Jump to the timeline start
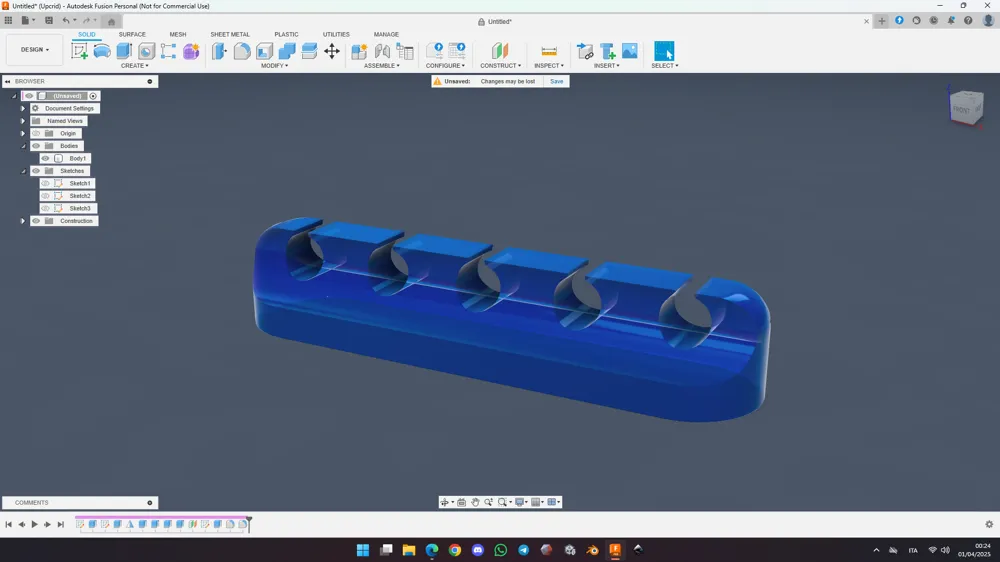Screen dimensions: 1000x562 click(8, 524)
